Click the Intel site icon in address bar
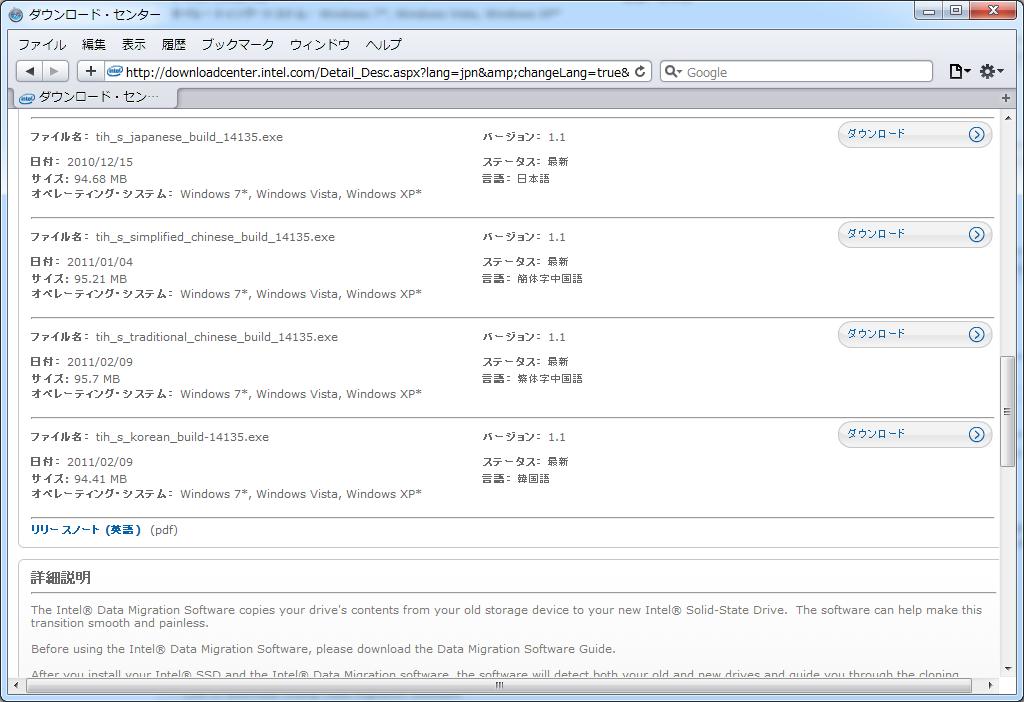 pyautogui.click(x=115, y=71)
